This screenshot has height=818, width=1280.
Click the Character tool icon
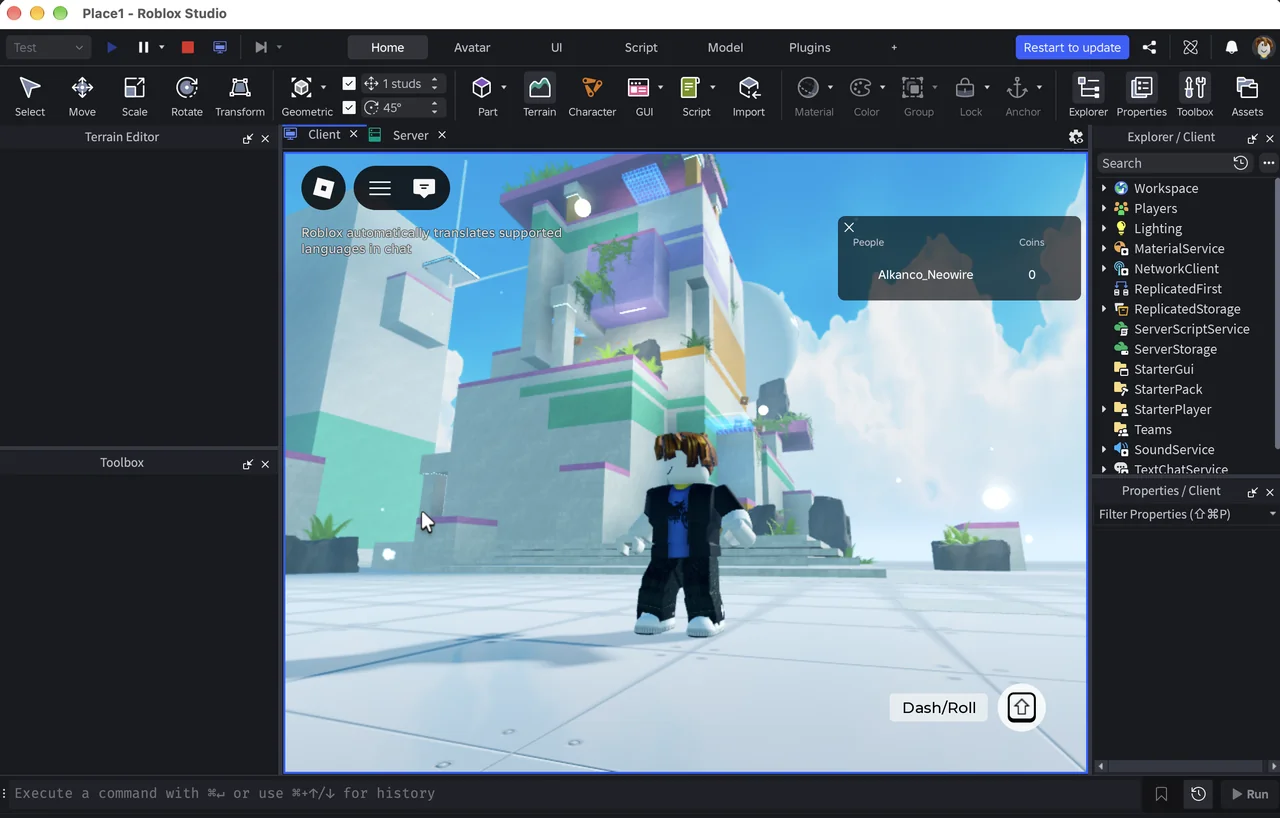pyautogui.click(x=592, y=88)
